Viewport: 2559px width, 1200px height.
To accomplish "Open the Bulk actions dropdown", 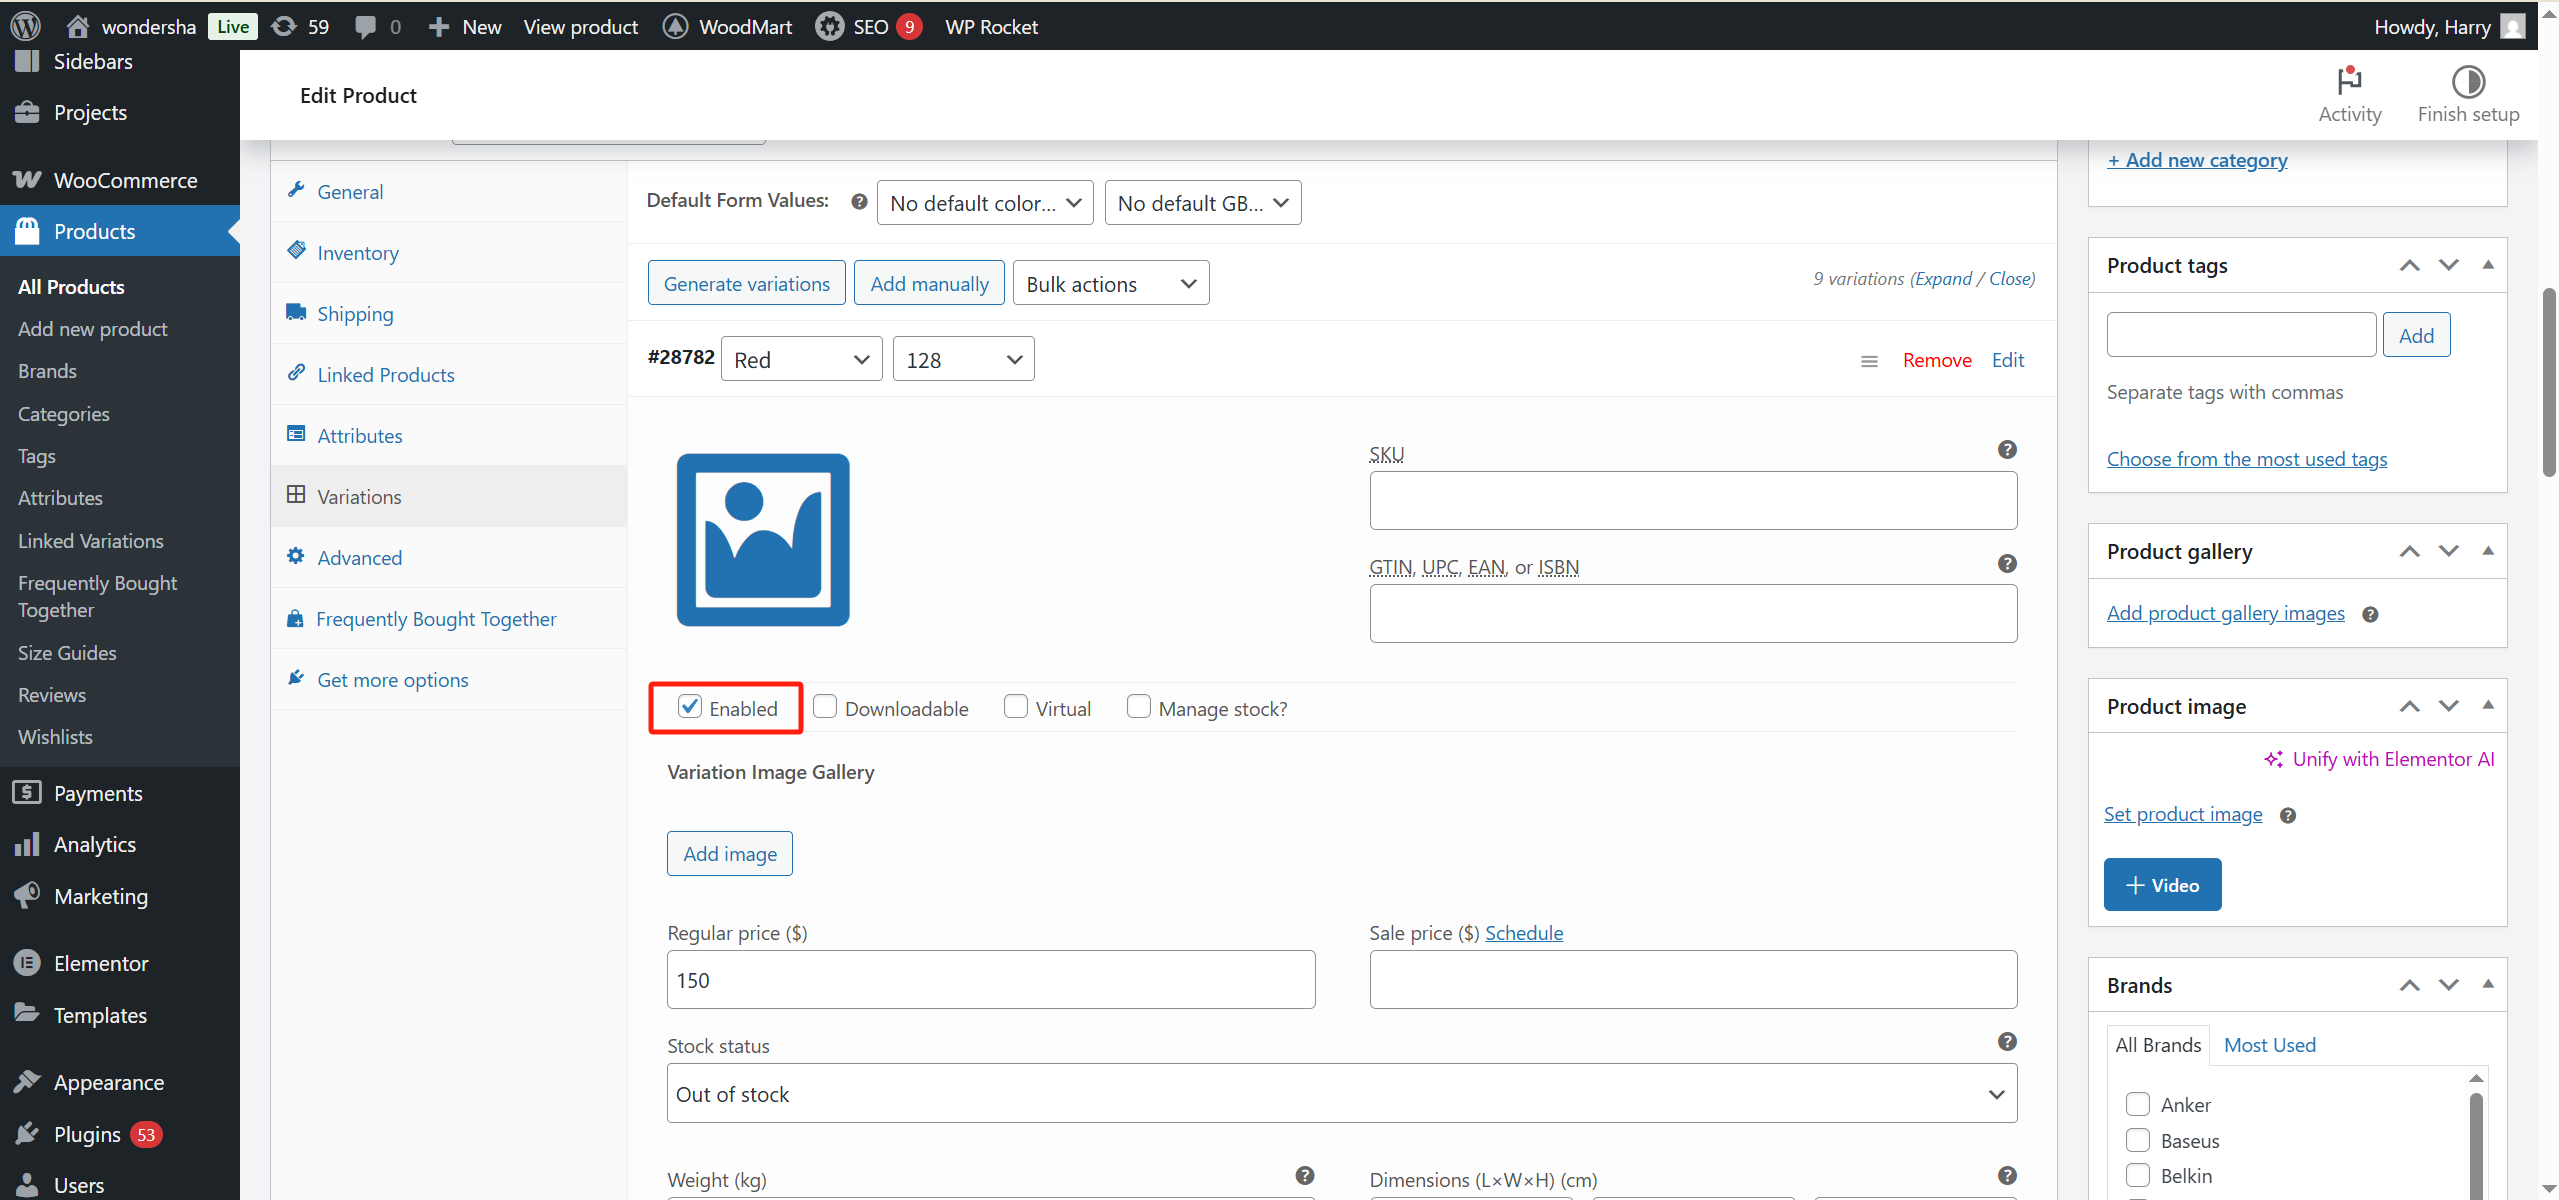I will click(x=1110, y=284).
